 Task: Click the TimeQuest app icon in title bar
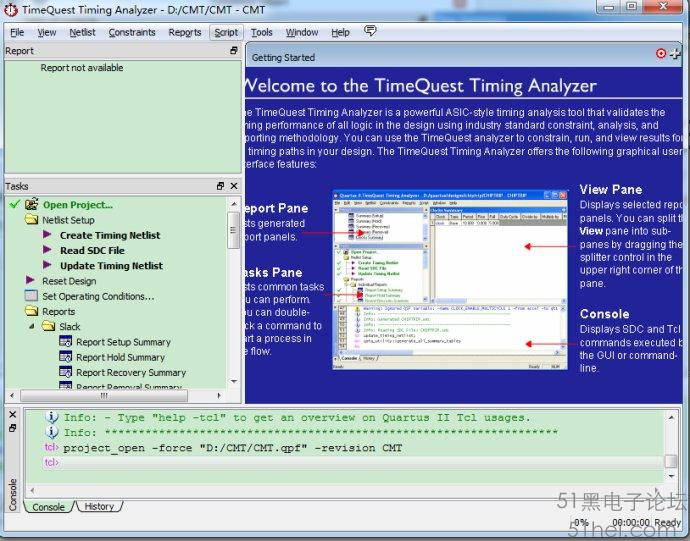click(11, 10)
